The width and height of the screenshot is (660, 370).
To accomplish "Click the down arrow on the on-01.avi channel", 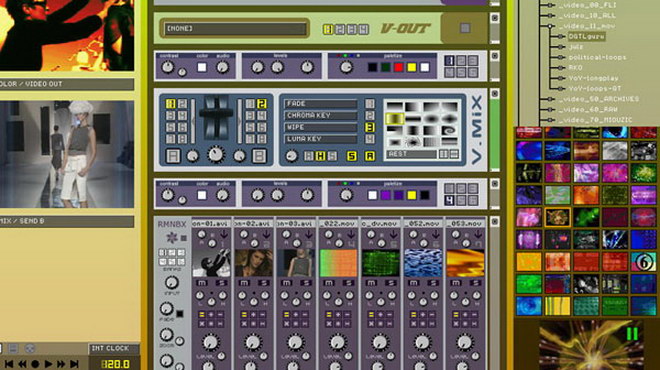I will tap(224, 234).
